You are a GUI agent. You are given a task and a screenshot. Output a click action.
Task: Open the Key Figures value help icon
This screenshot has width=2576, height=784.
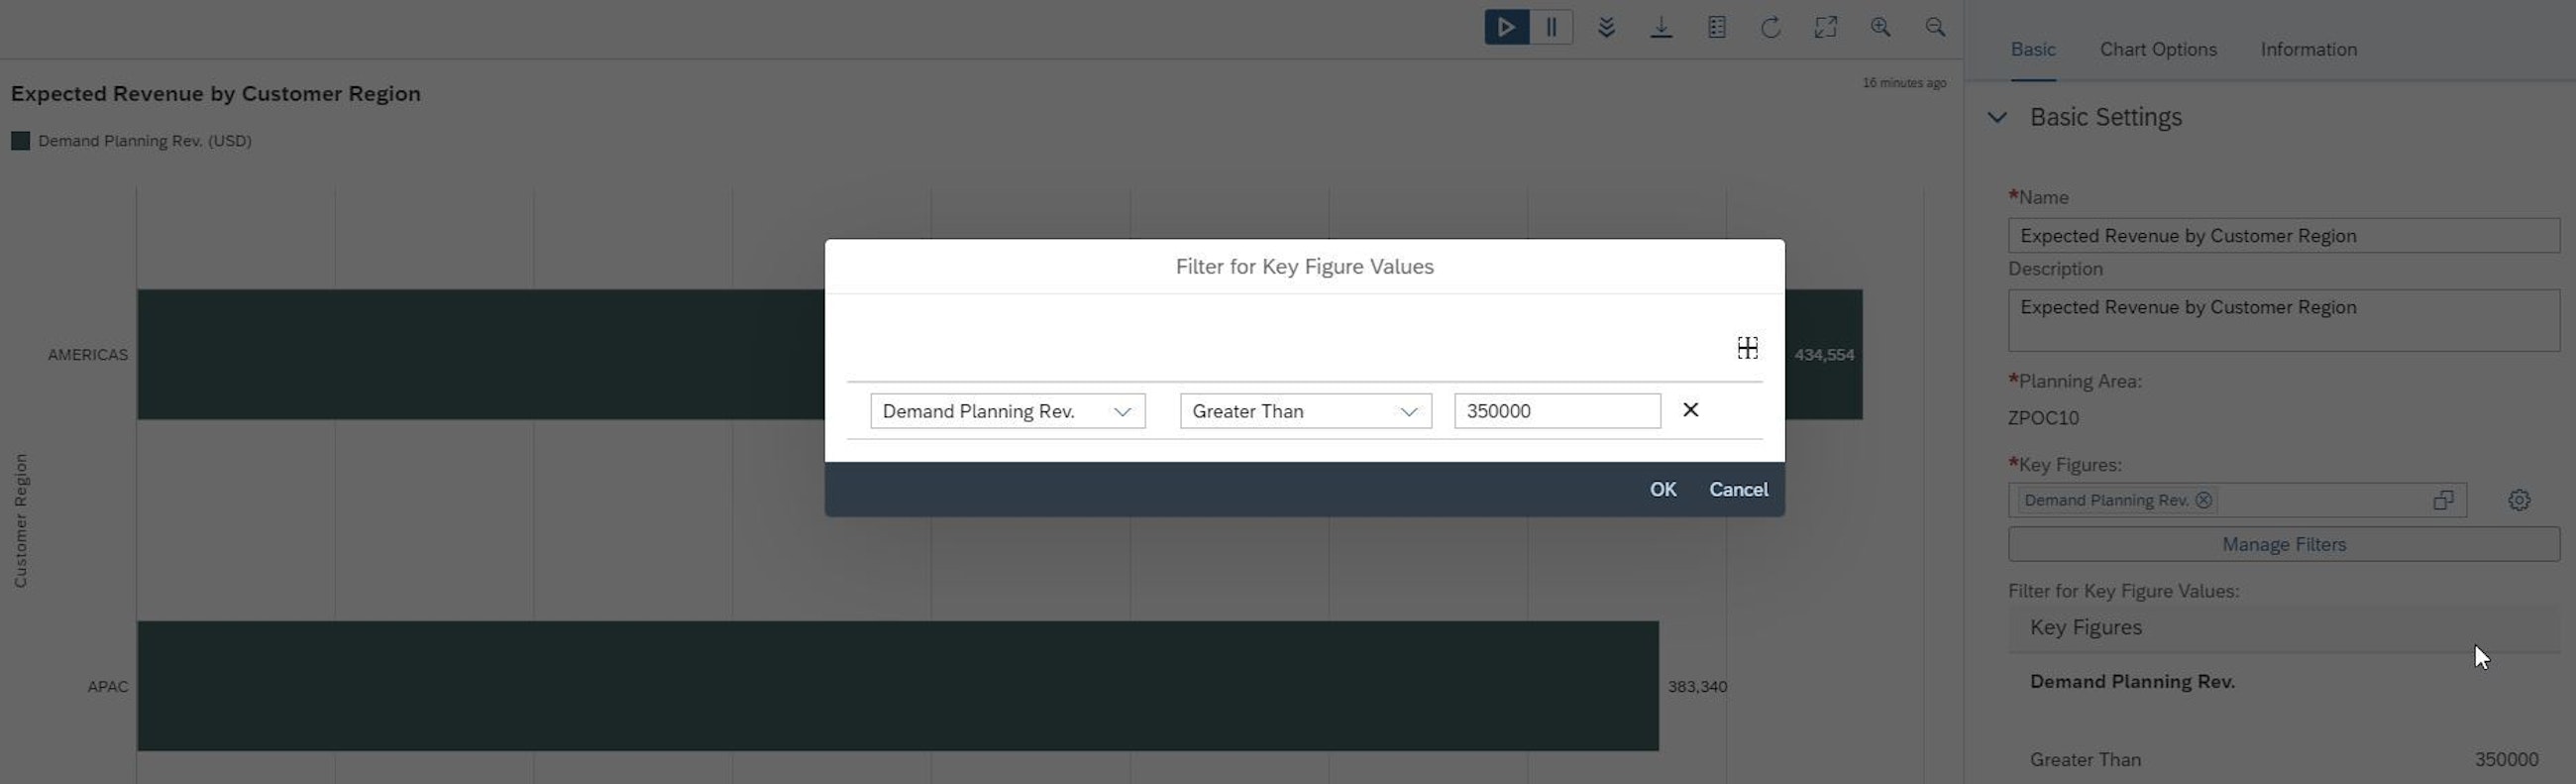pyautogui.click(x=2444, y=499)
